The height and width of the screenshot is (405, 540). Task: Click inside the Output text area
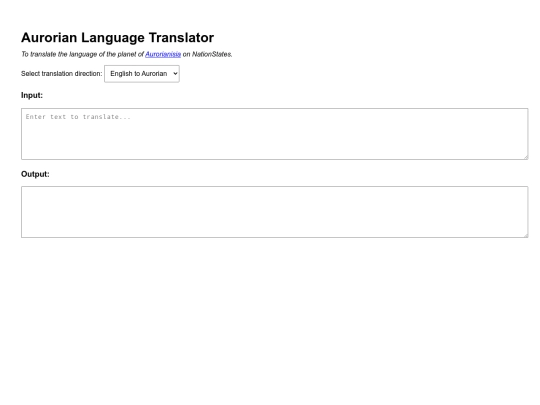coord(274,212)
